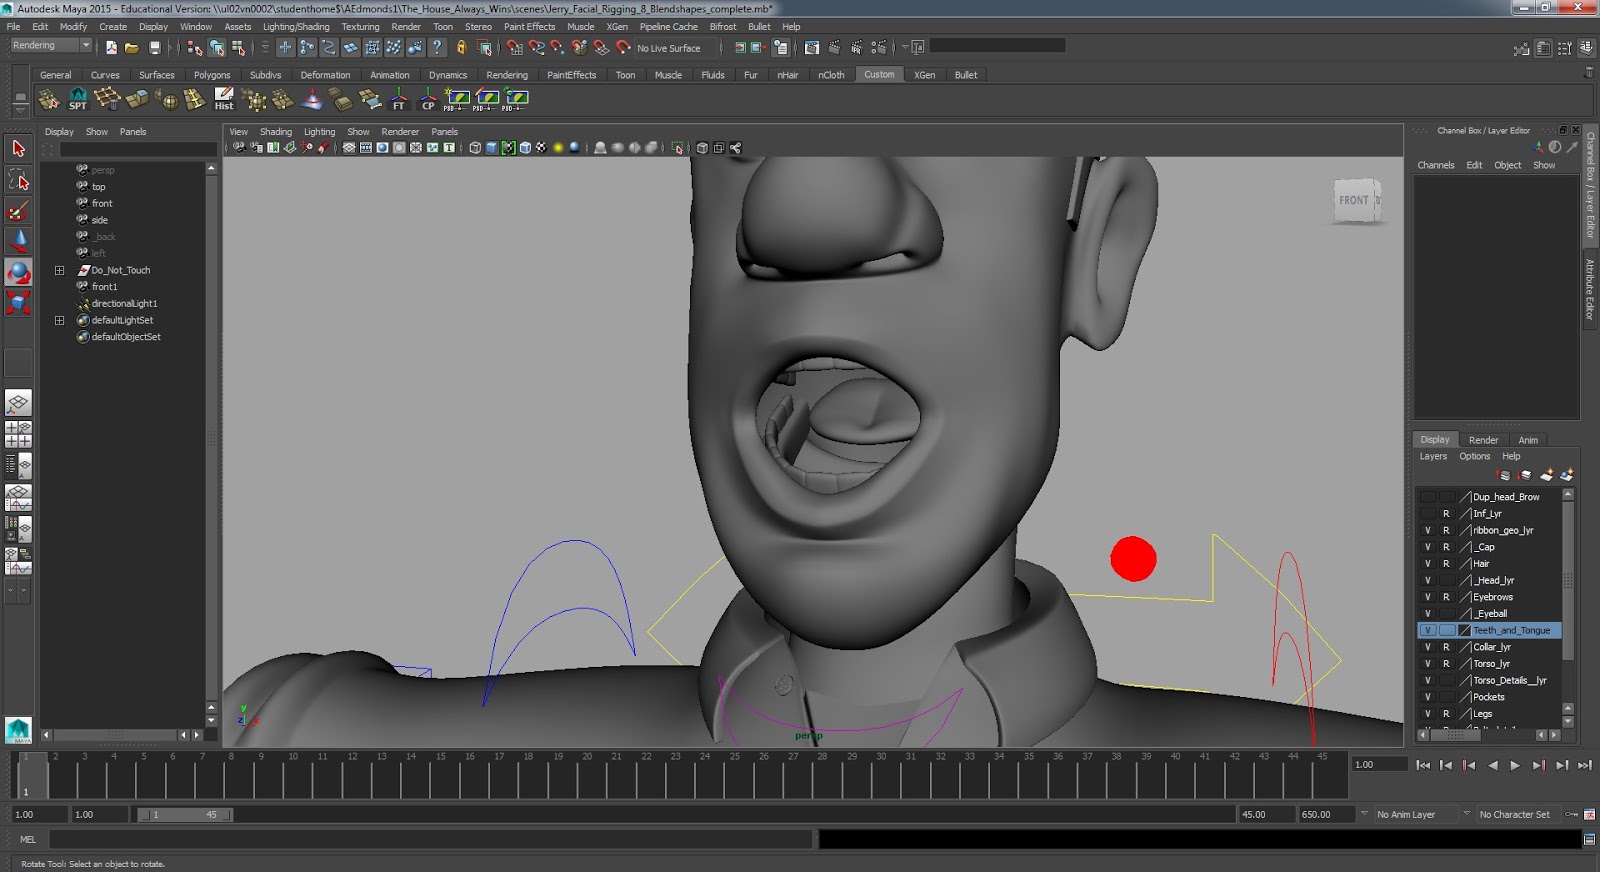The height and width of the screenshot is (872, 1600).
Task: Activate the Lasso select tool
Action: point(18,180)
